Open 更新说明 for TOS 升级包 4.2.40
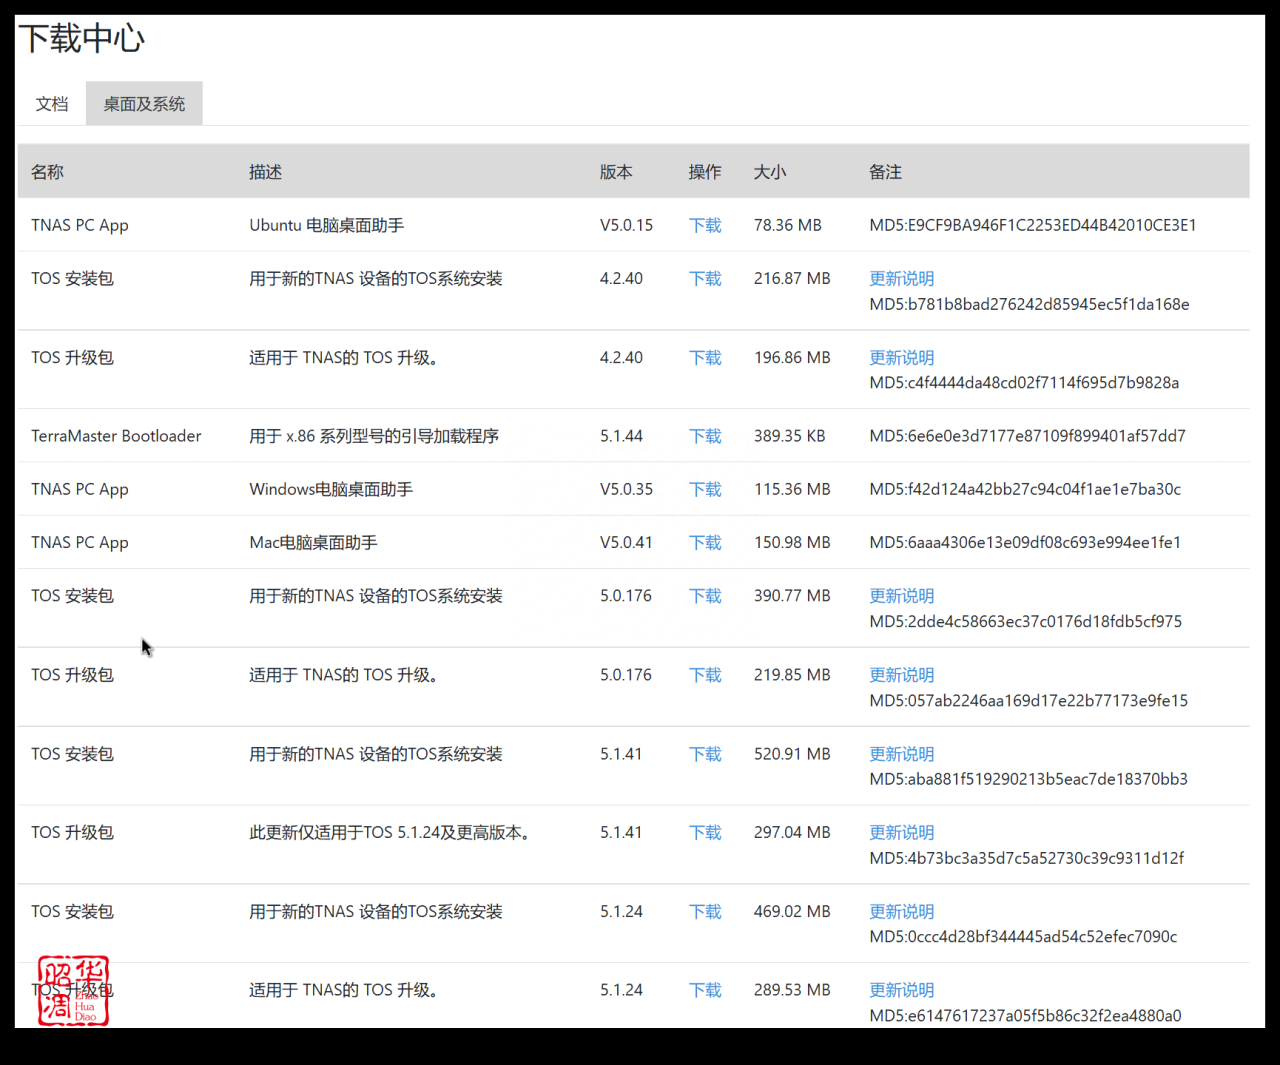Viewport: 1280px width, 1065px height. click(x=900, y=357)
